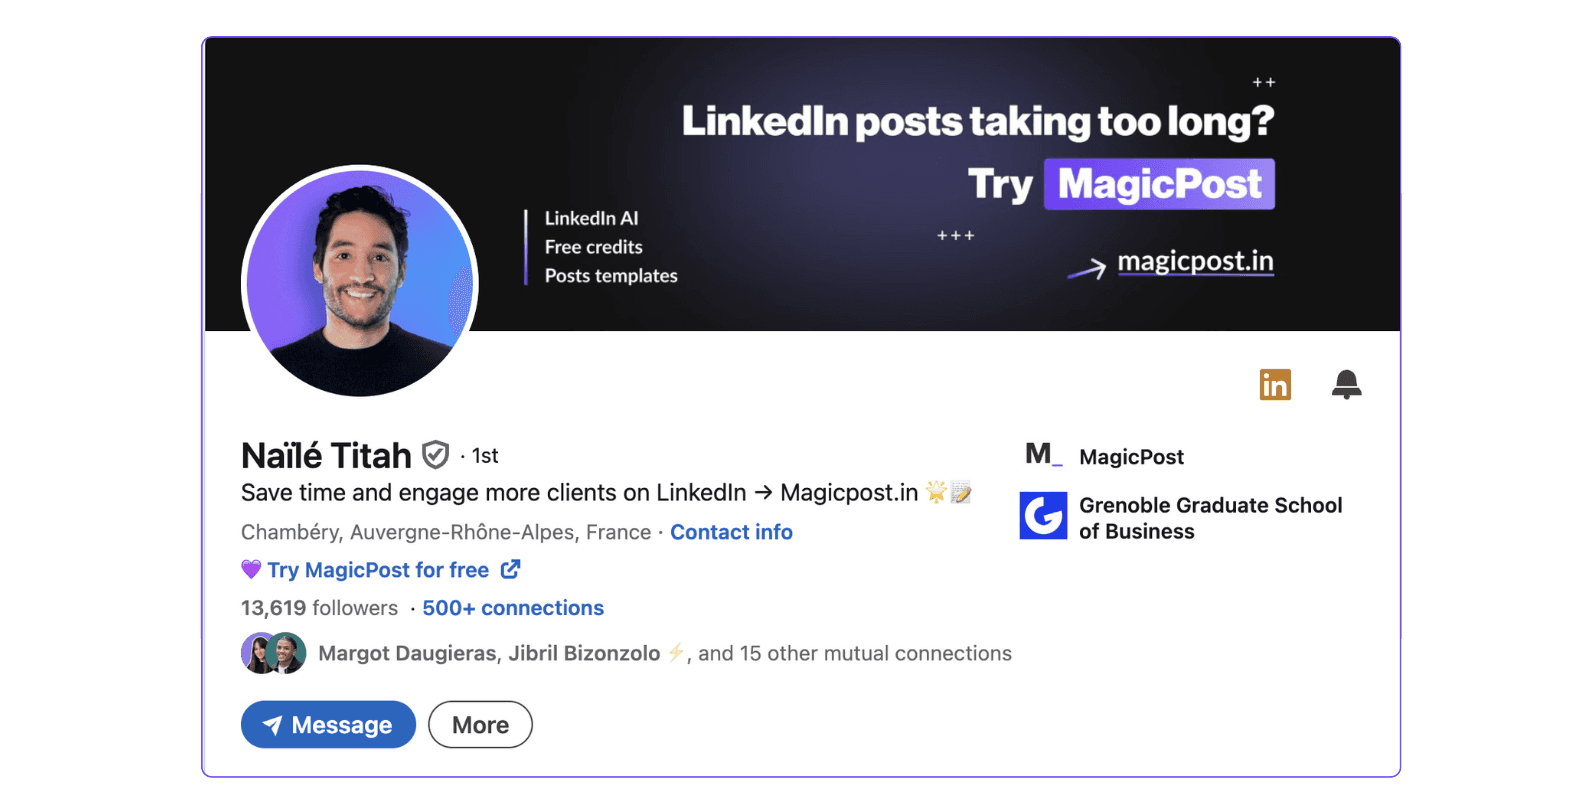
Task: Toggle the notification bell icon
Action: pyautogui.click(x=1346, y=385)
